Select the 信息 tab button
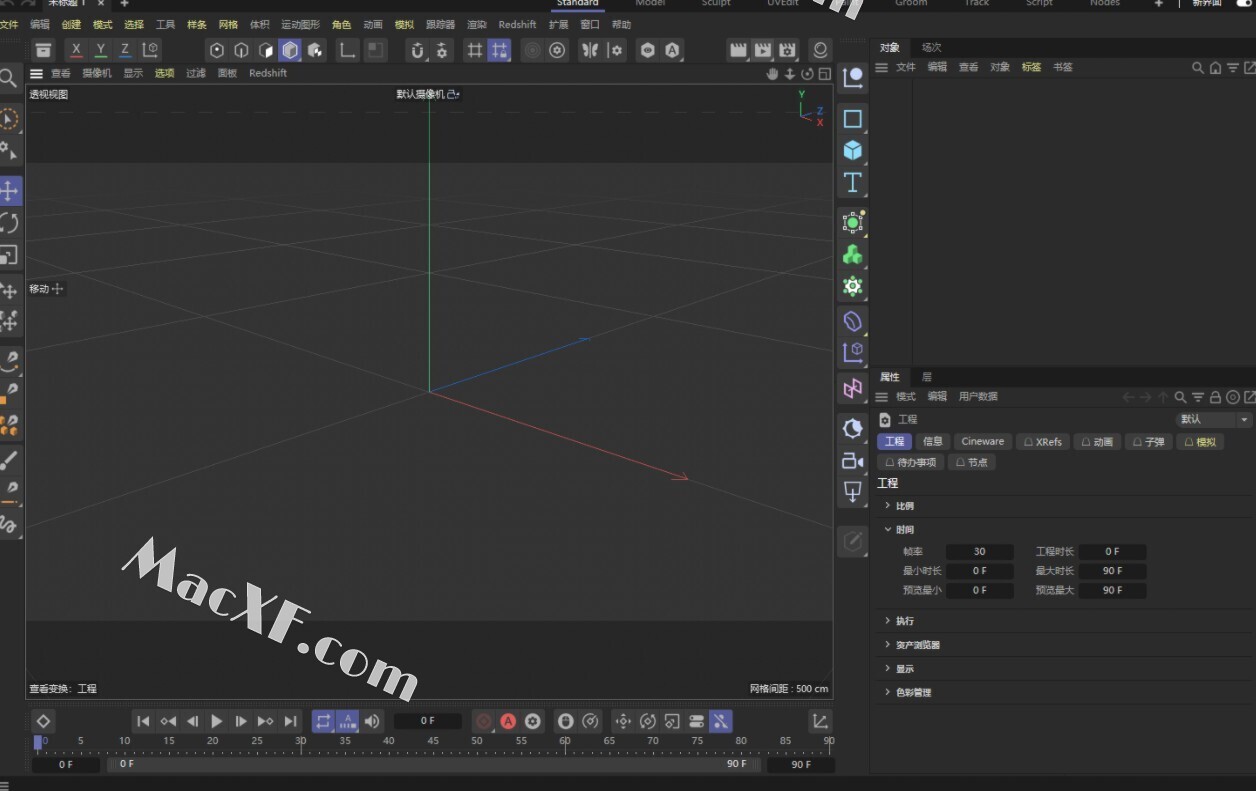This screenshot has height=791, width=1256. pyautogui.click(x=933, y=441)
